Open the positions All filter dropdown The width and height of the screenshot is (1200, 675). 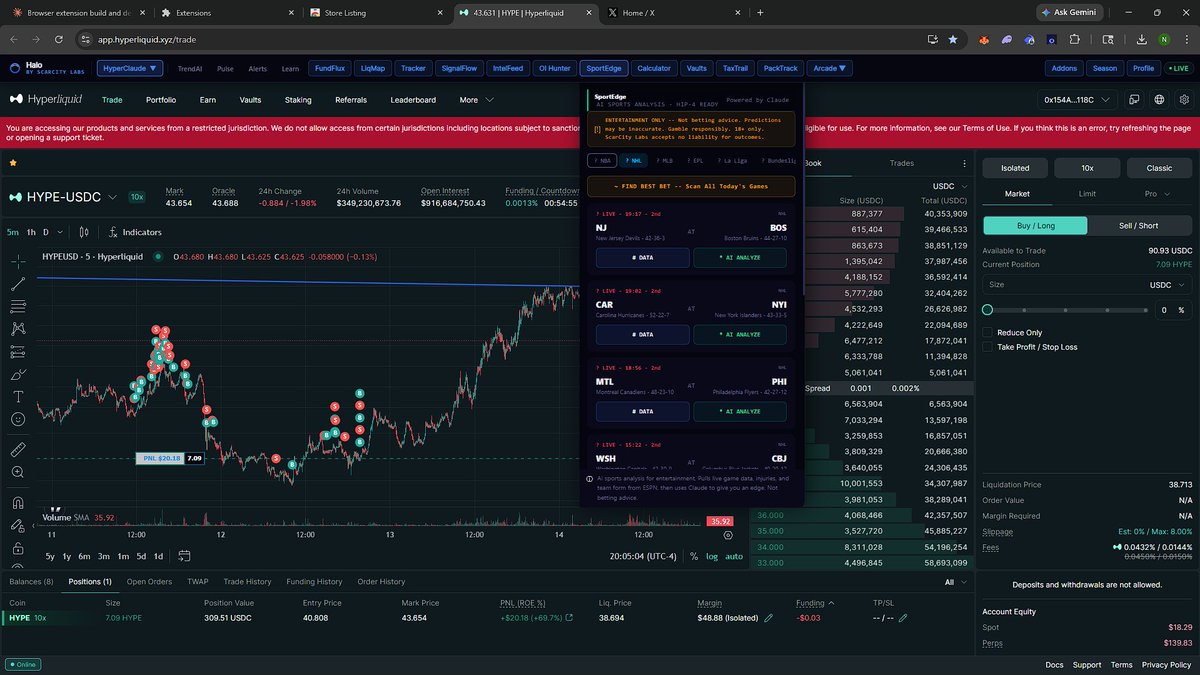pos(954,581)
